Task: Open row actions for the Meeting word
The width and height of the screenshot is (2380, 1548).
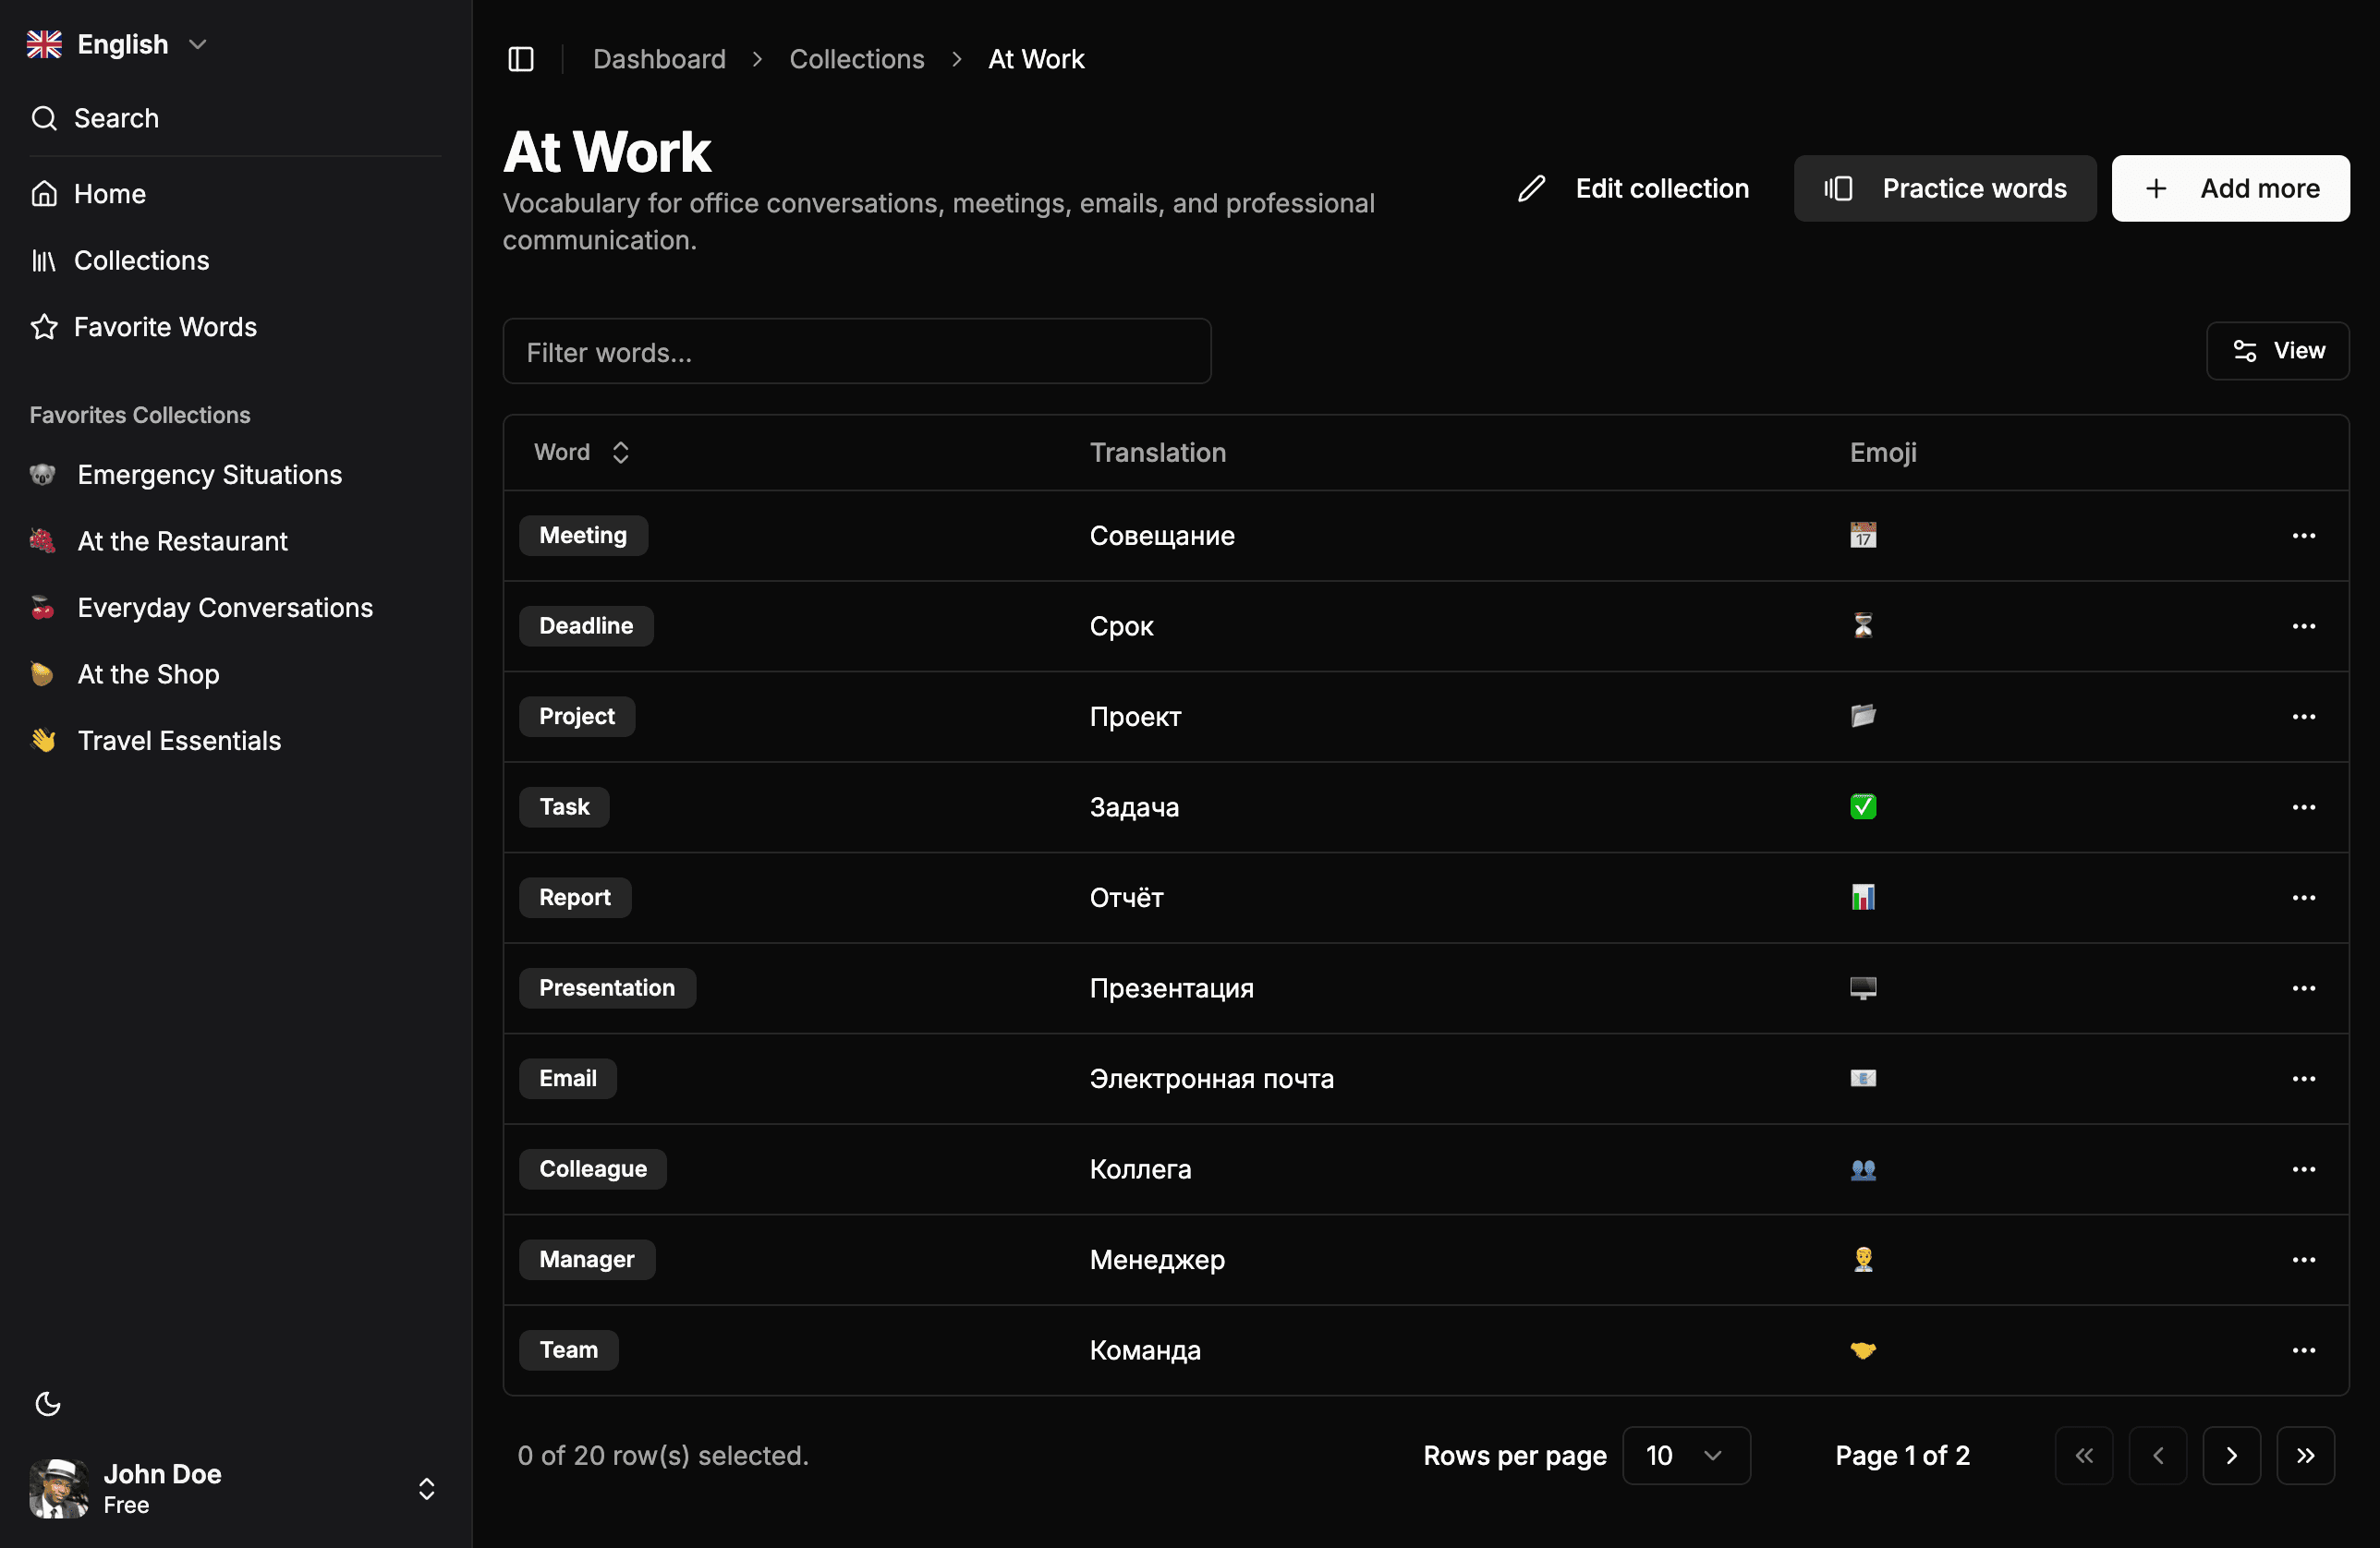Action: point(2304,536)
